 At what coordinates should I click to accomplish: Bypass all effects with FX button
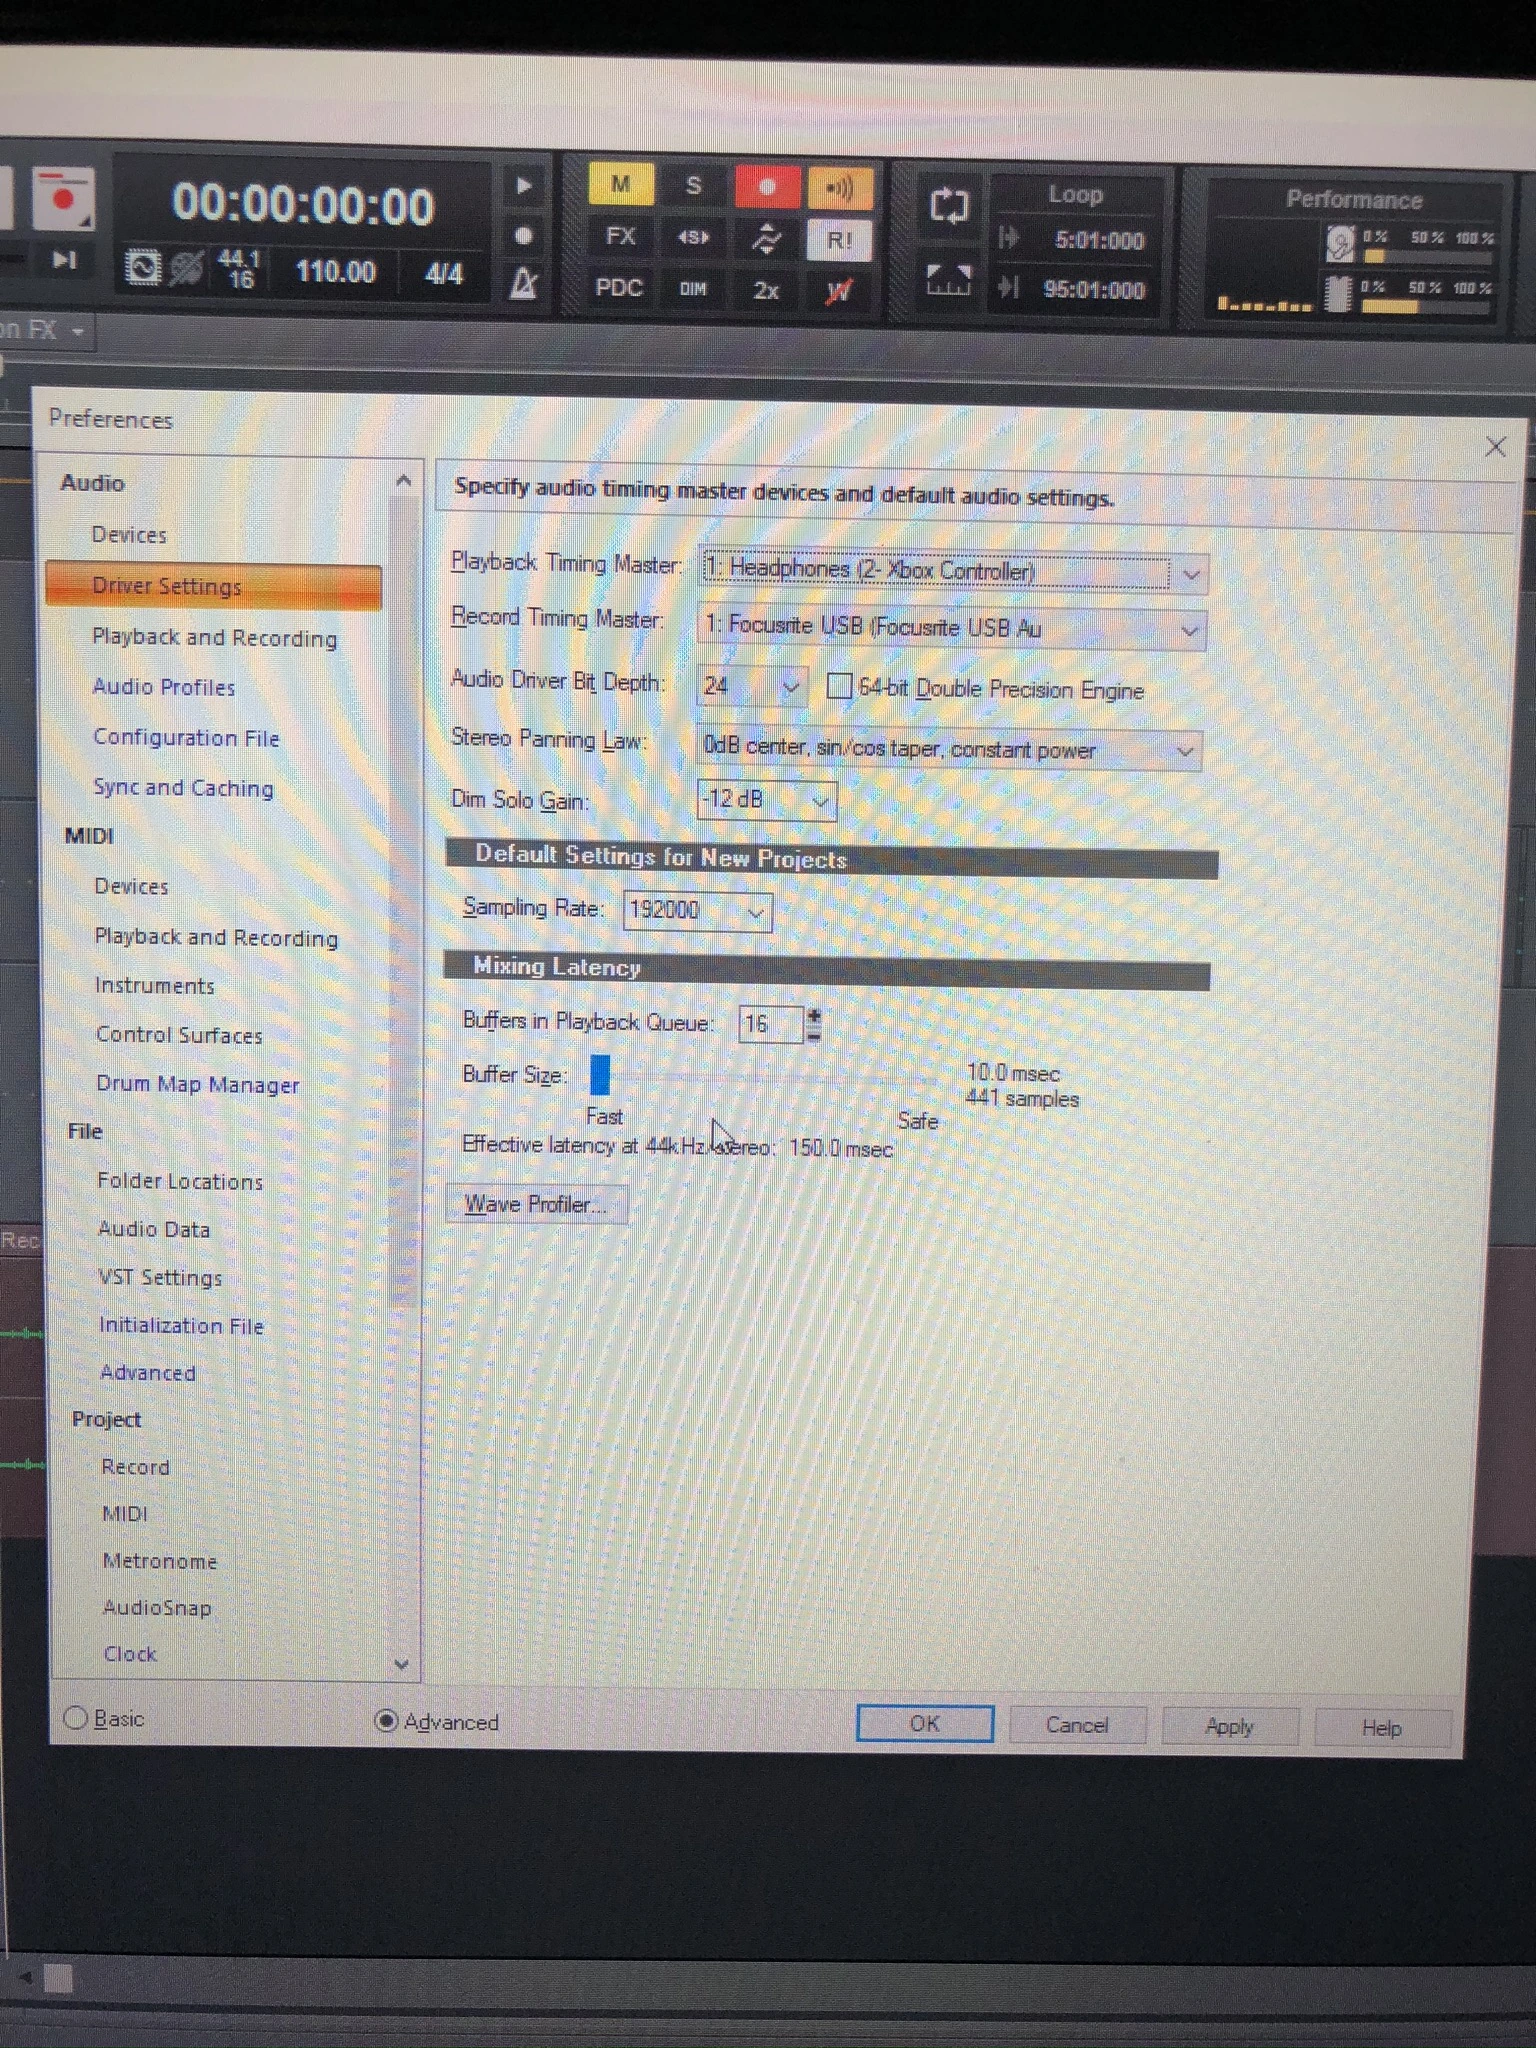click(620, 236)
